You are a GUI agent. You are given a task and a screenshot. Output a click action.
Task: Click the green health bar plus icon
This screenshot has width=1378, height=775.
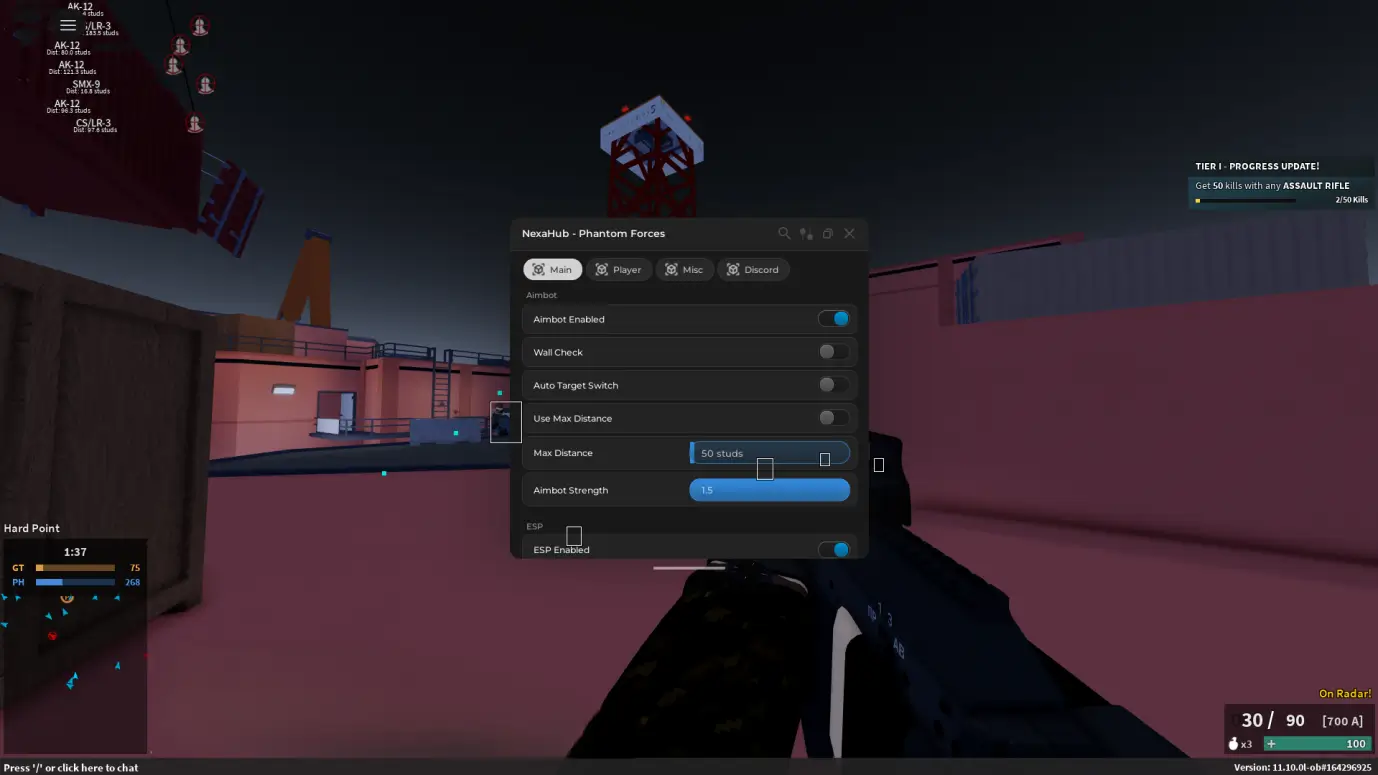click(1271, 744)
